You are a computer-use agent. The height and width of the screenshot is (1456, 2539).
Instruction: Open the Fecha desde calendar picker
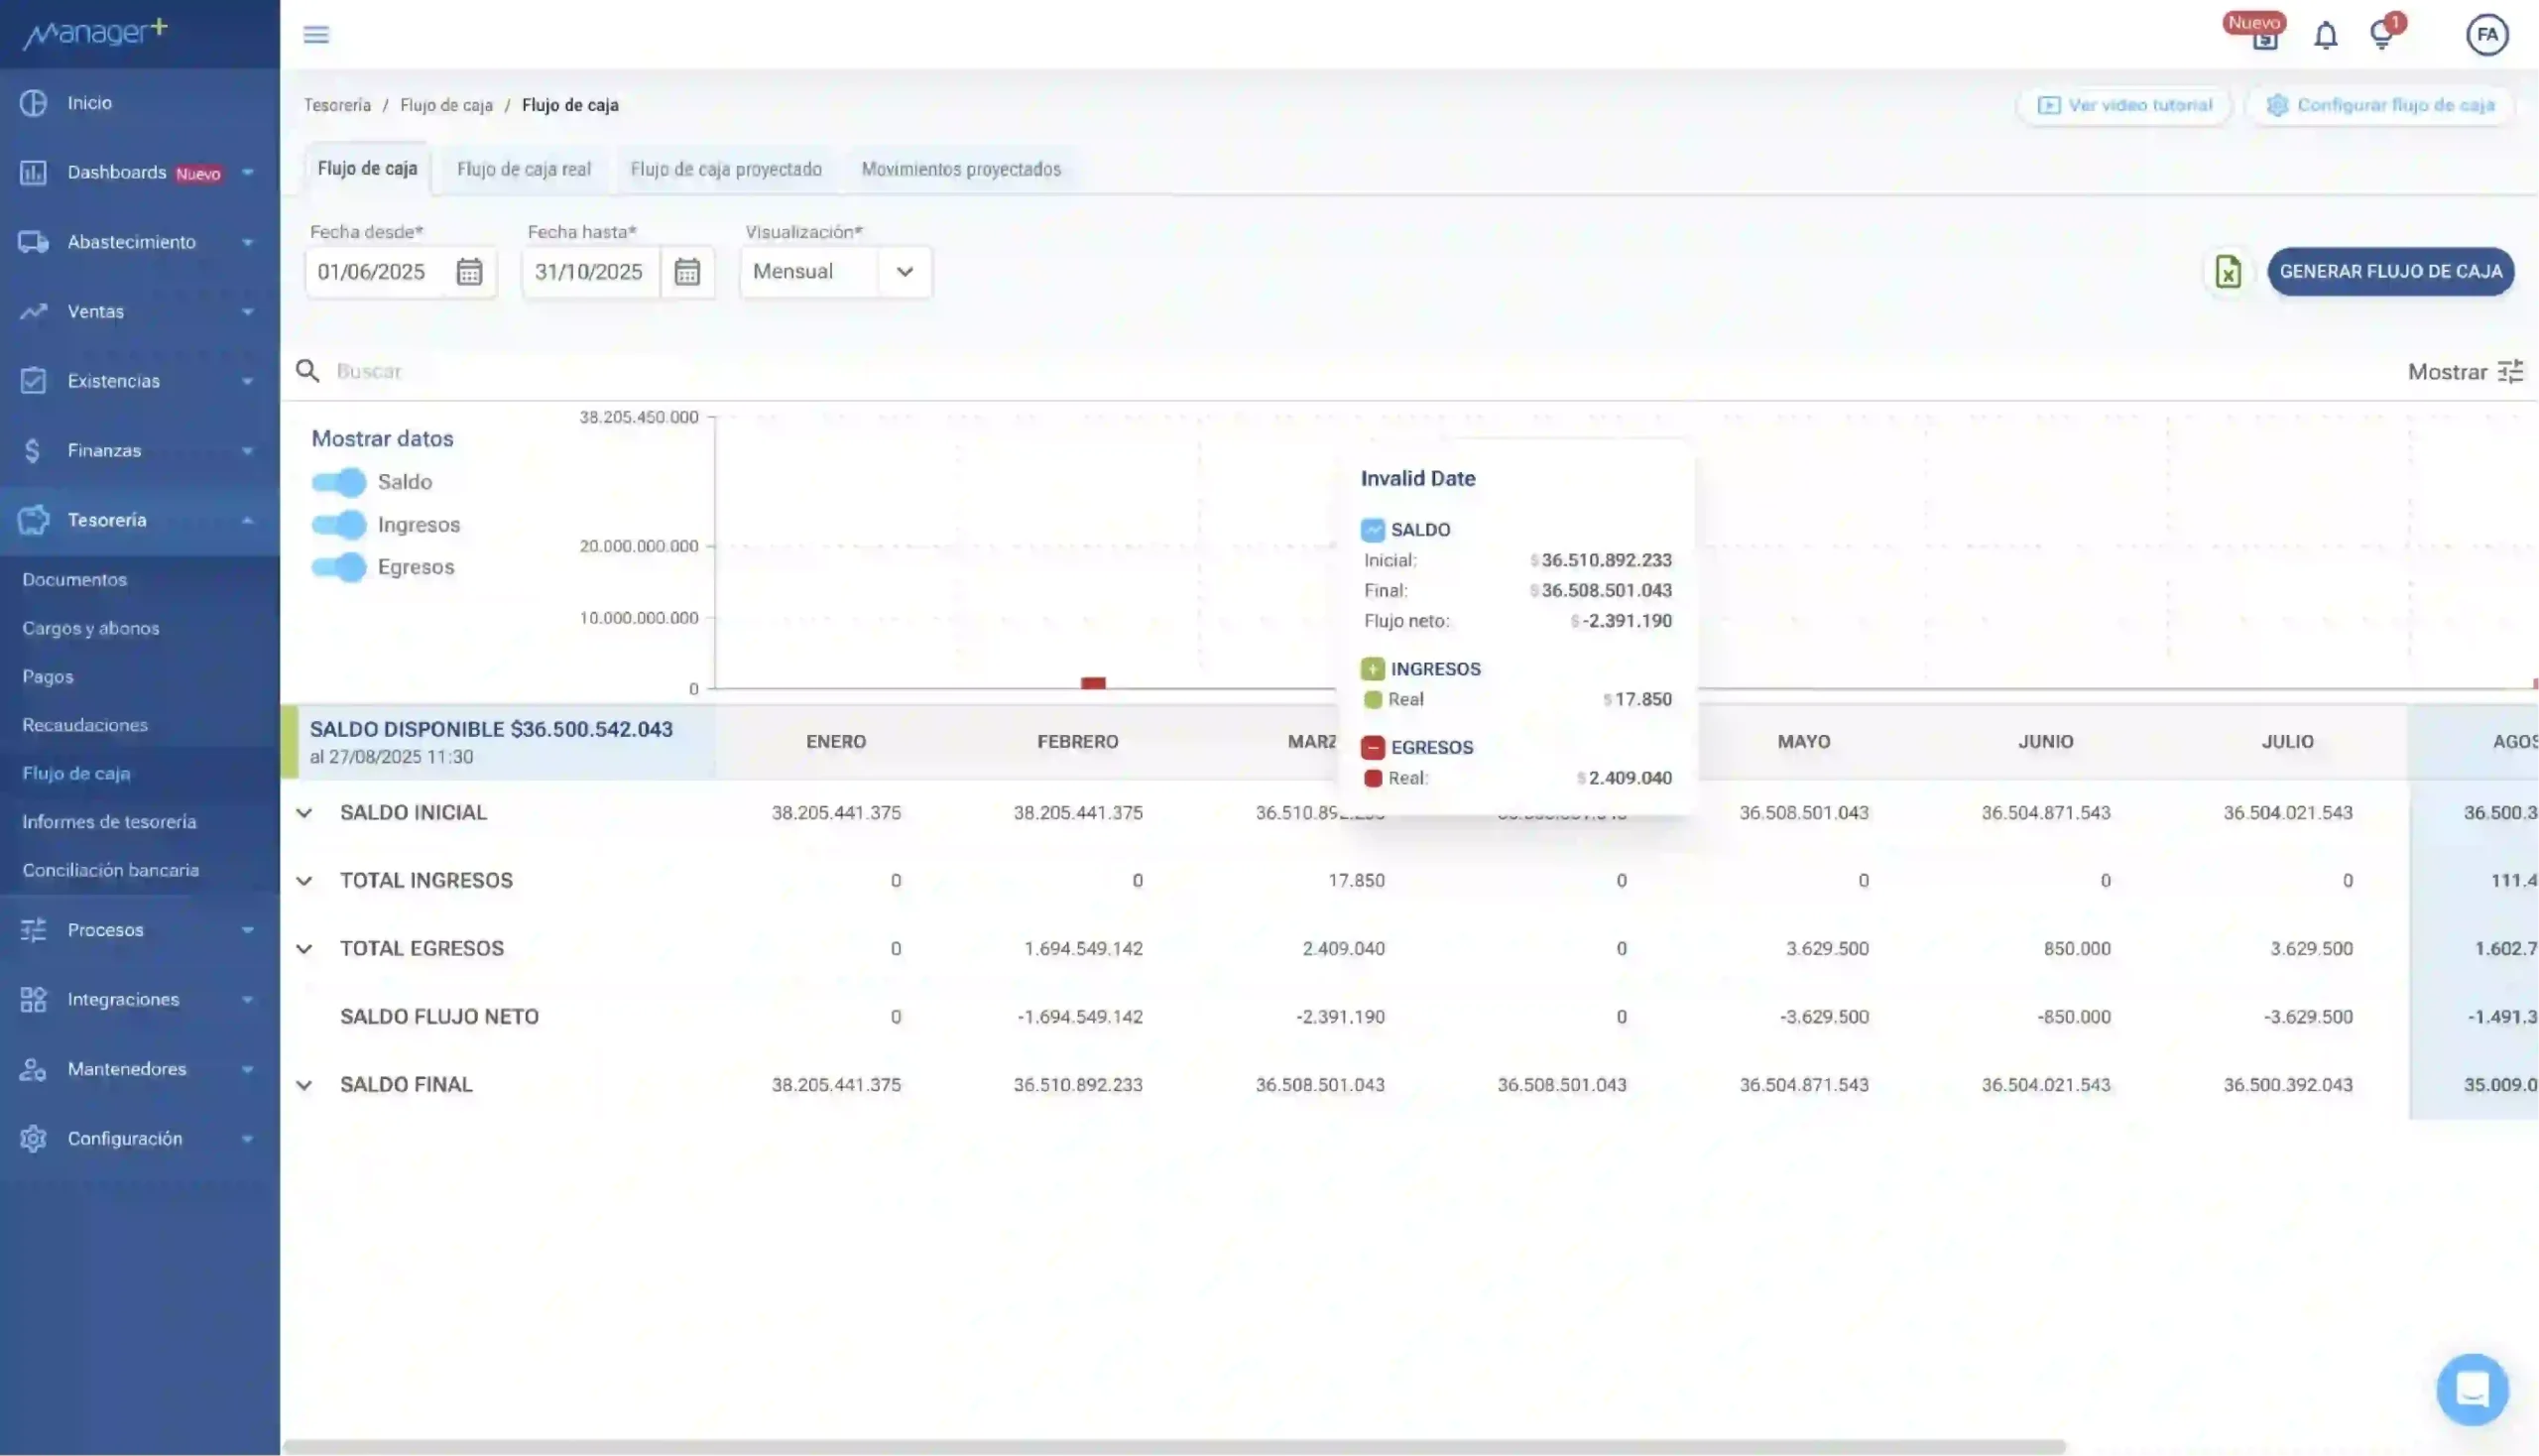469,272
